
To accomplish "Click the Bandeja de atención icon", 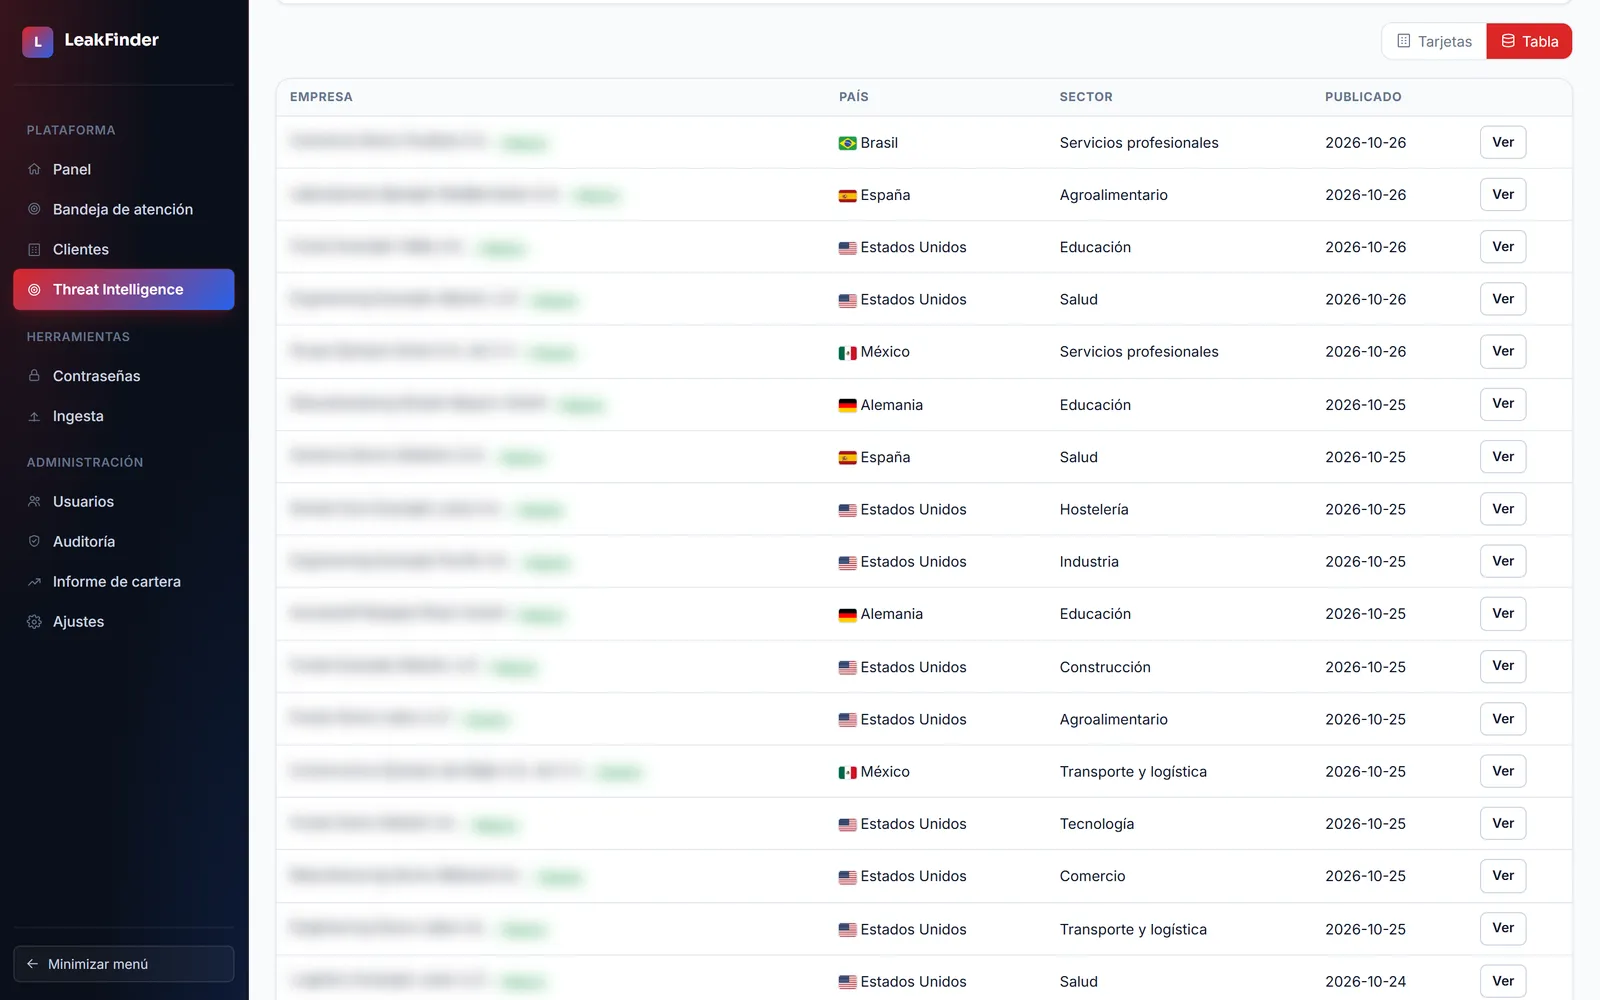I will coord(34,209).
